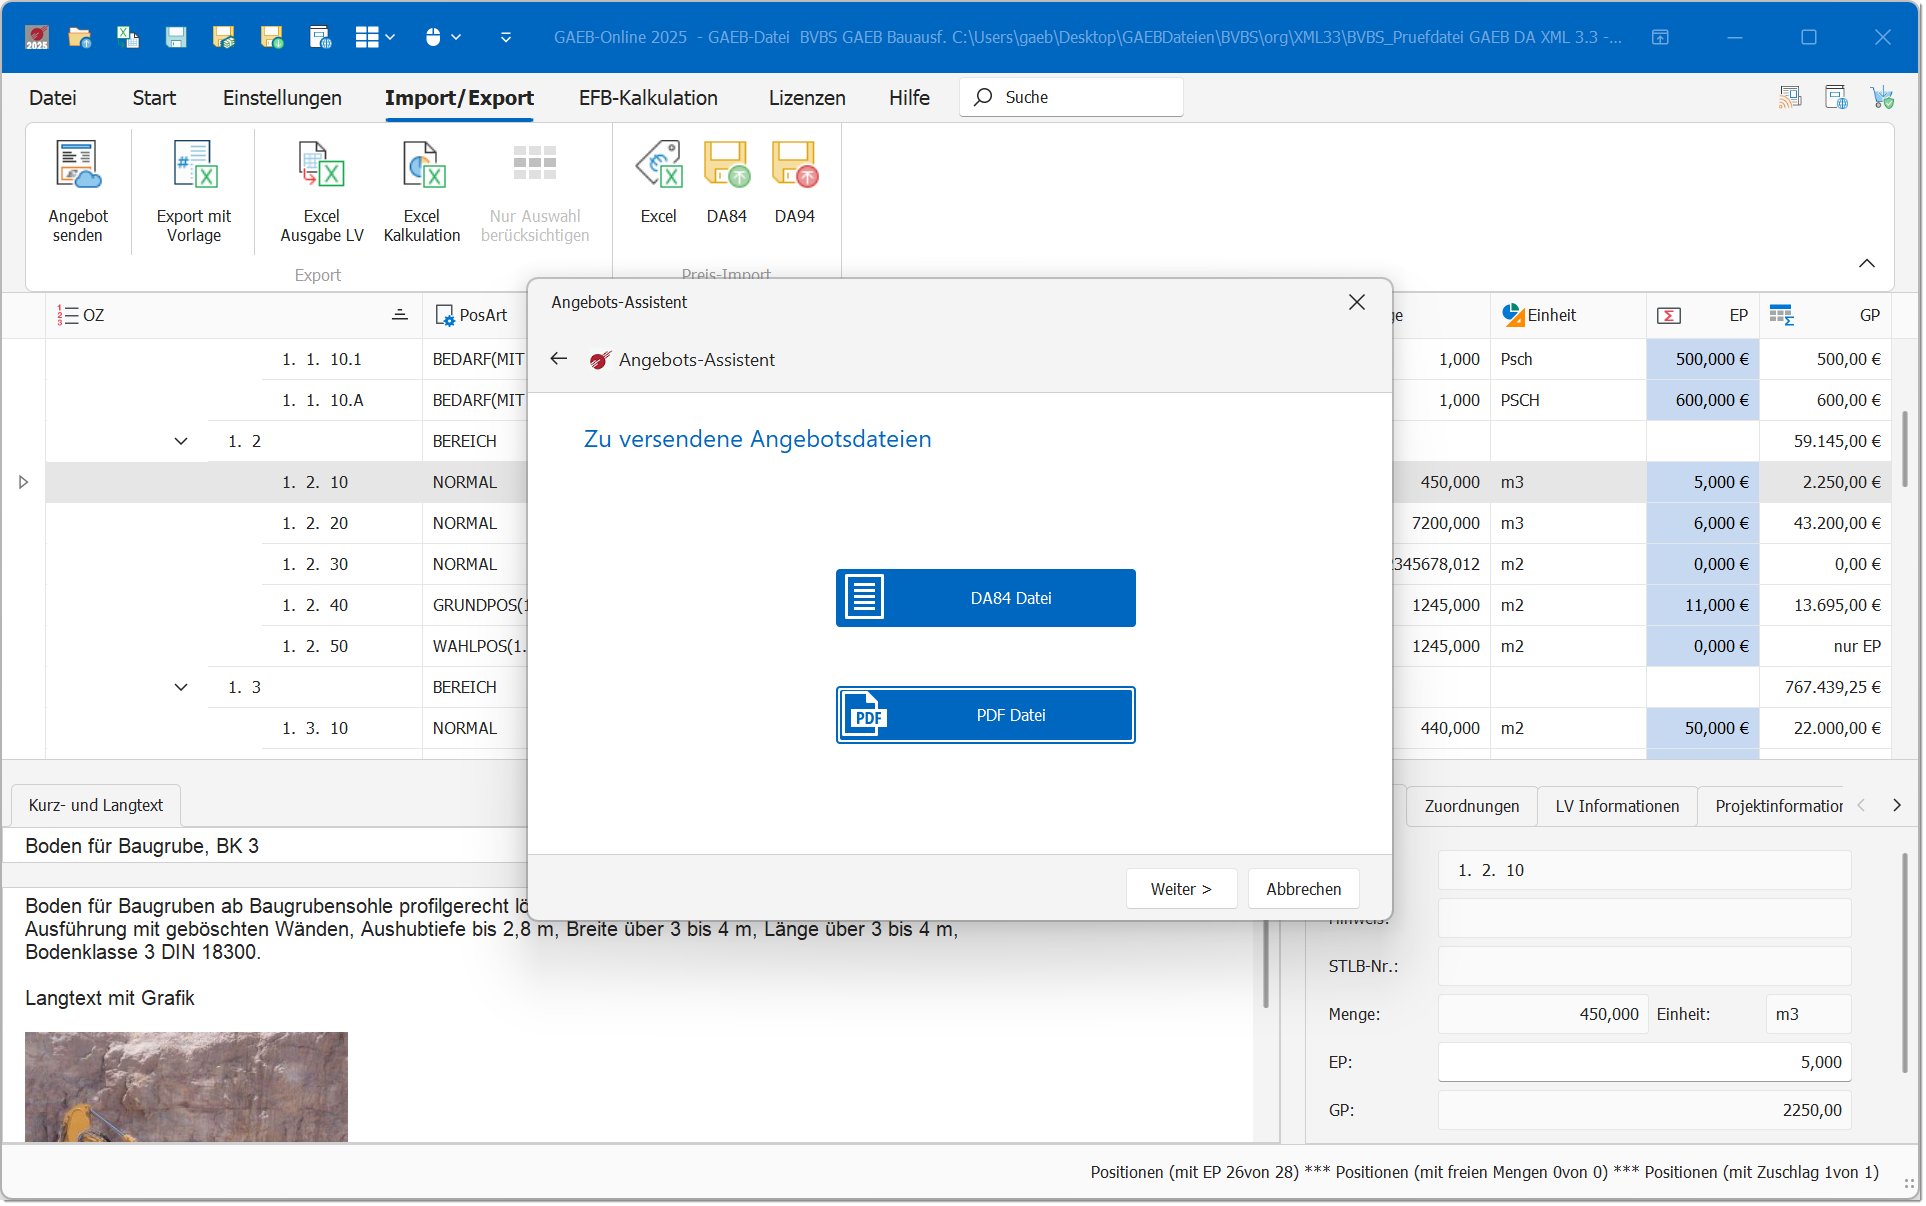Toggle the PDF Datei option

(985, 715)
